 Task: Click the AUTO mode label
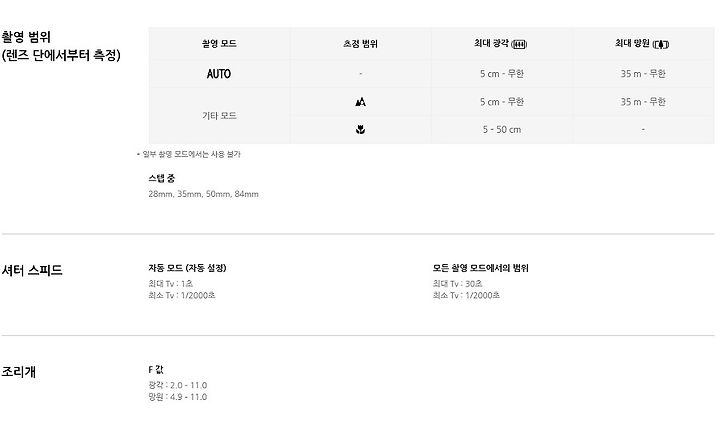(219, 74)
